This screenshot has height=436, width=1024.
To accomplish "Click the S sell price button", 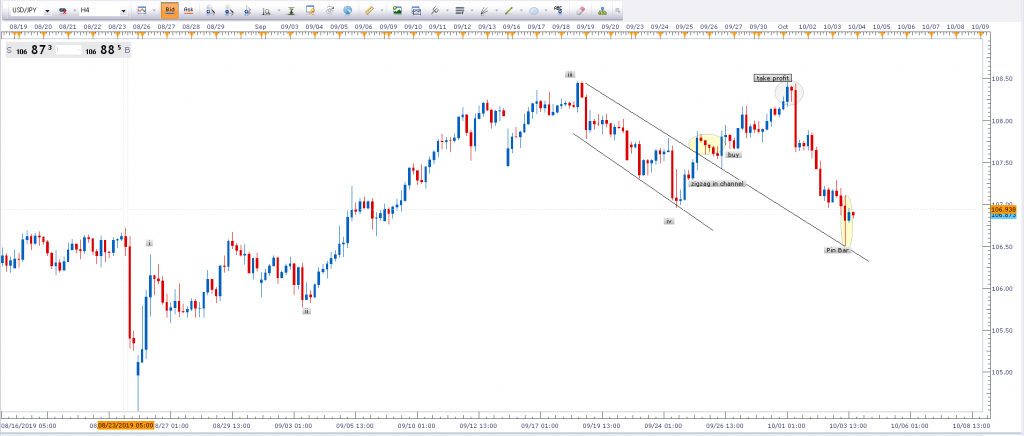I will click(x=10, y=49).
